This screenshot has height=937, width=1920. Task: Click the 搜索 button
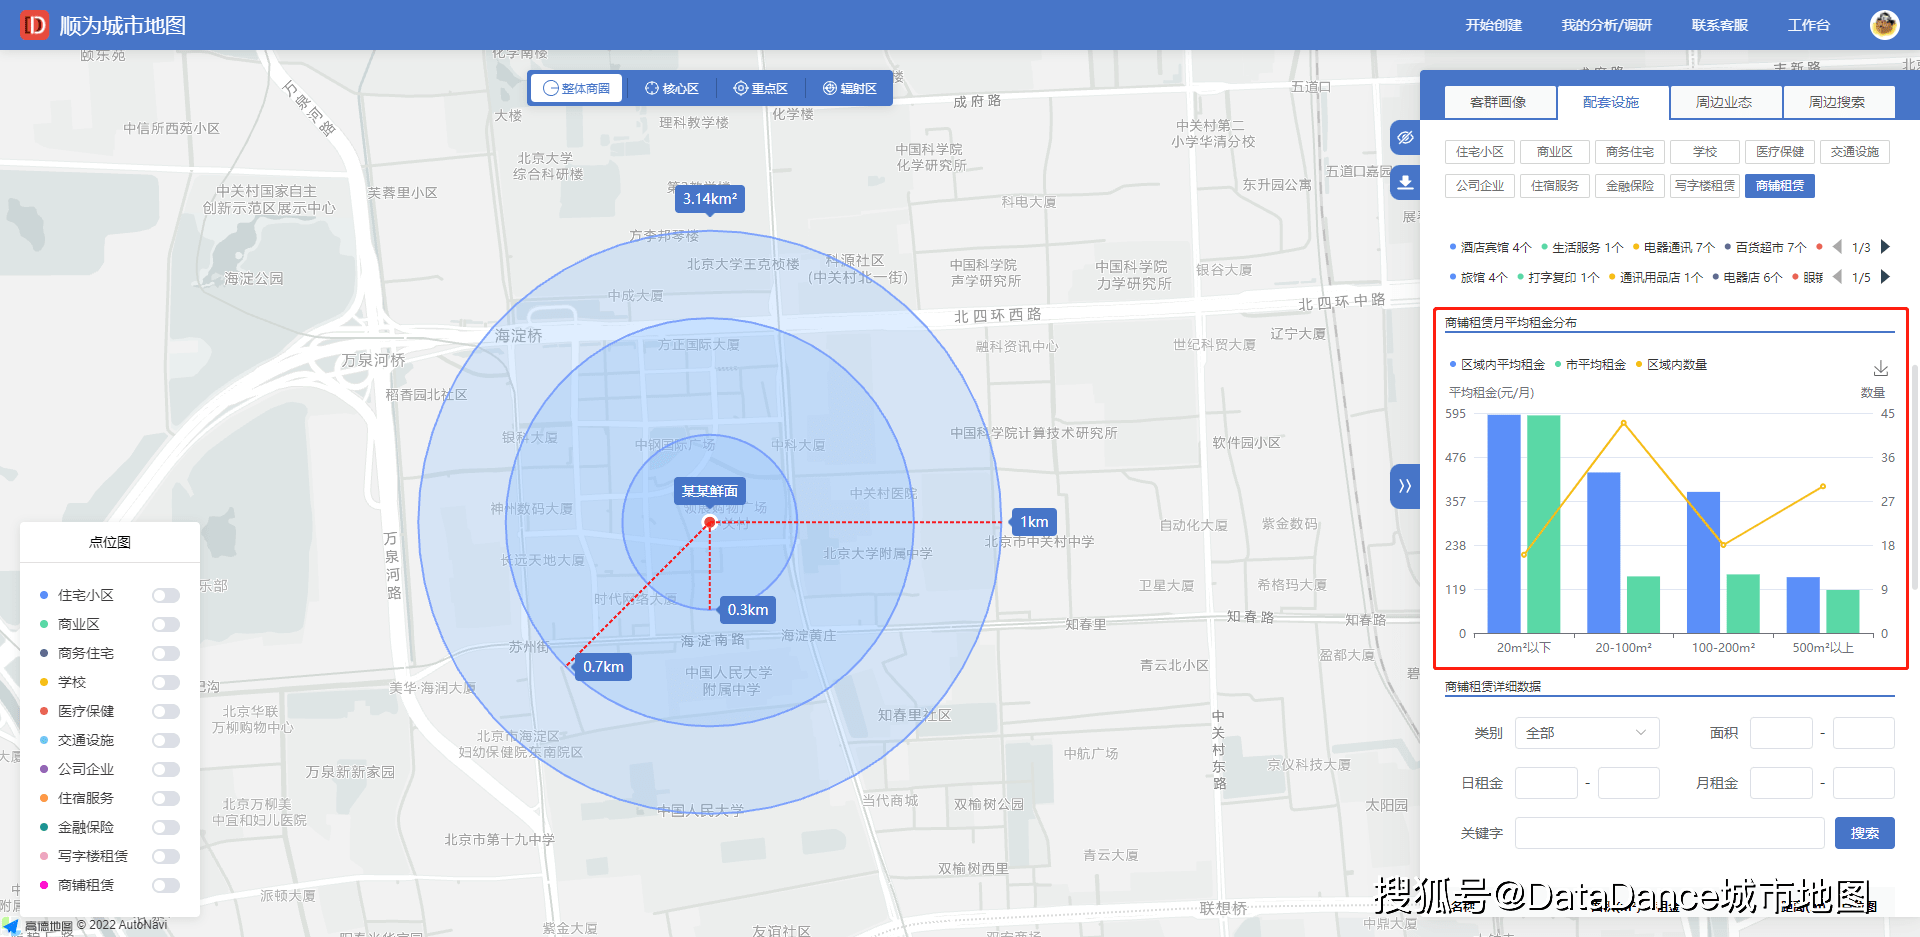click(1864, 833)
